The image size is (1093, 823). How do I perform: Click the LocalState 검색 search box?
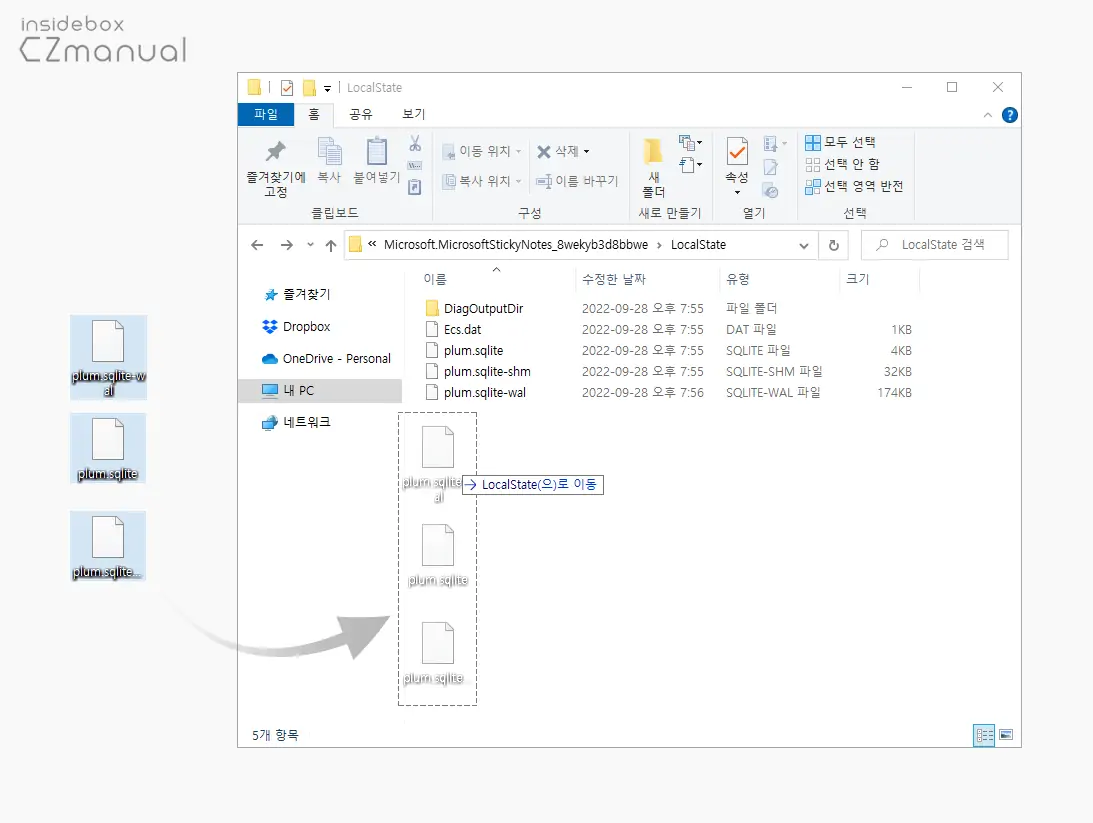(x=935, y=245)
